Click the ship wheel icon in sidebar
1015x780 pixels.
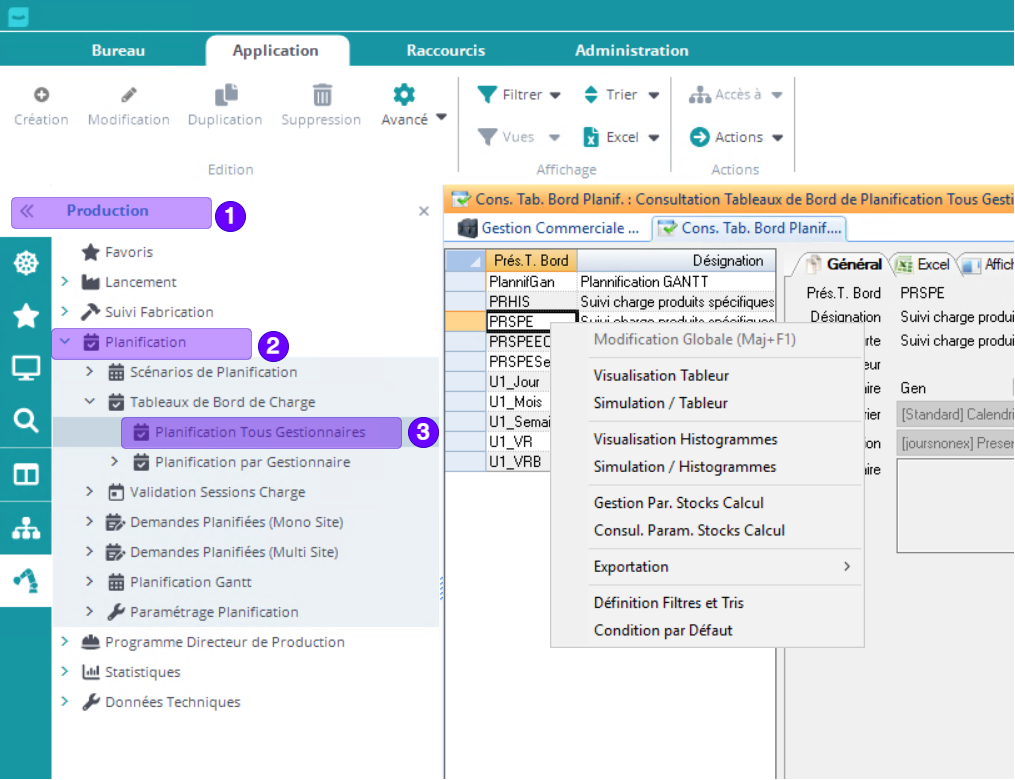(25, 263)
